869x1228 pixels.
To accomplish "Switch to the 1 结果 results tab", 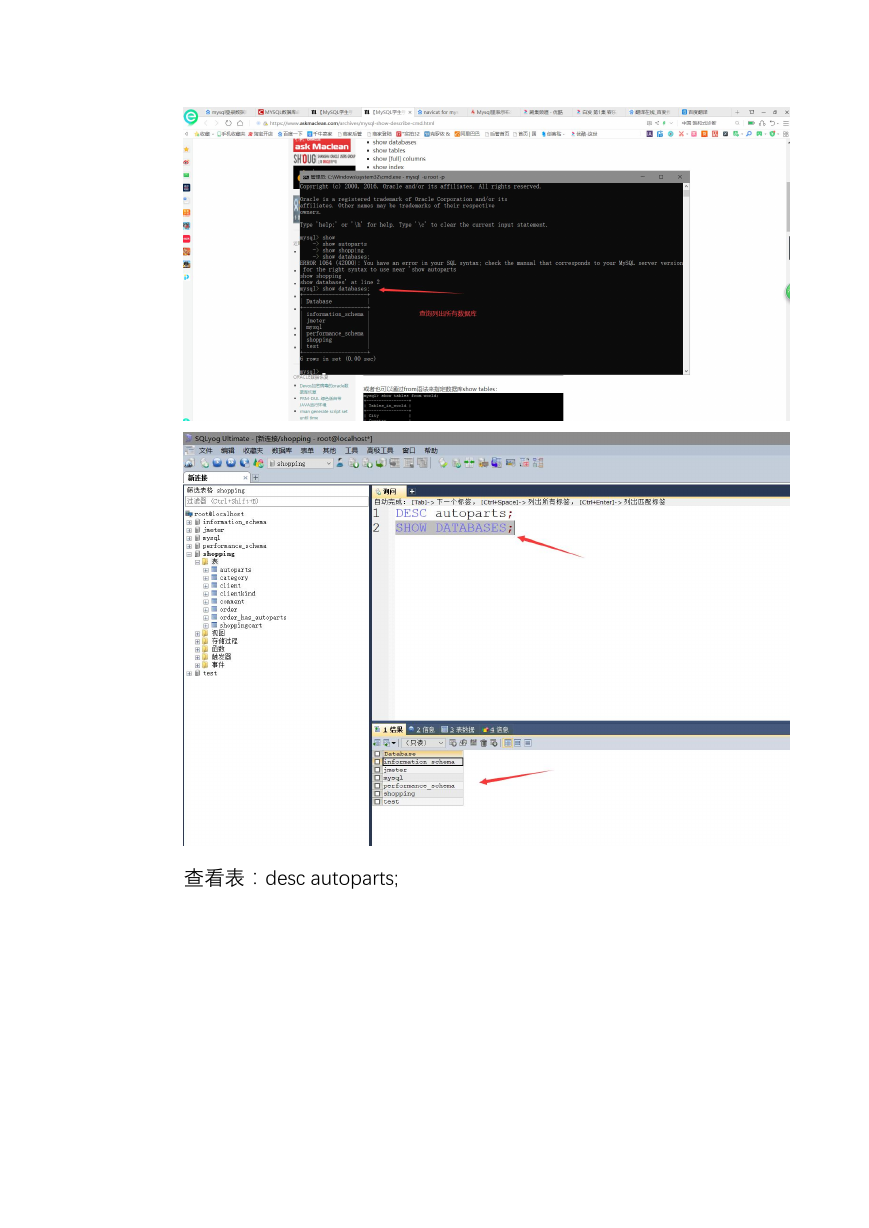I will tap(389, 730).
